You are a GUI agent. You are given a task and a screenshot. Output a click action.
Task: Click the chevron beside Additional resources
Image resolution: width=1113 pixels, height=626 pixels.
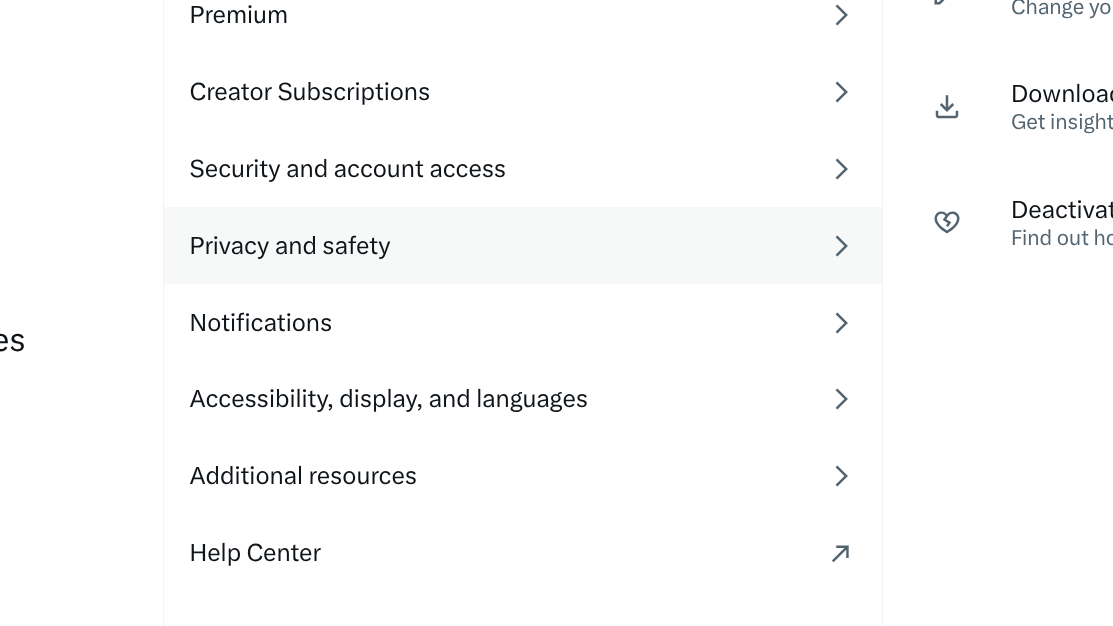point(841,476)
